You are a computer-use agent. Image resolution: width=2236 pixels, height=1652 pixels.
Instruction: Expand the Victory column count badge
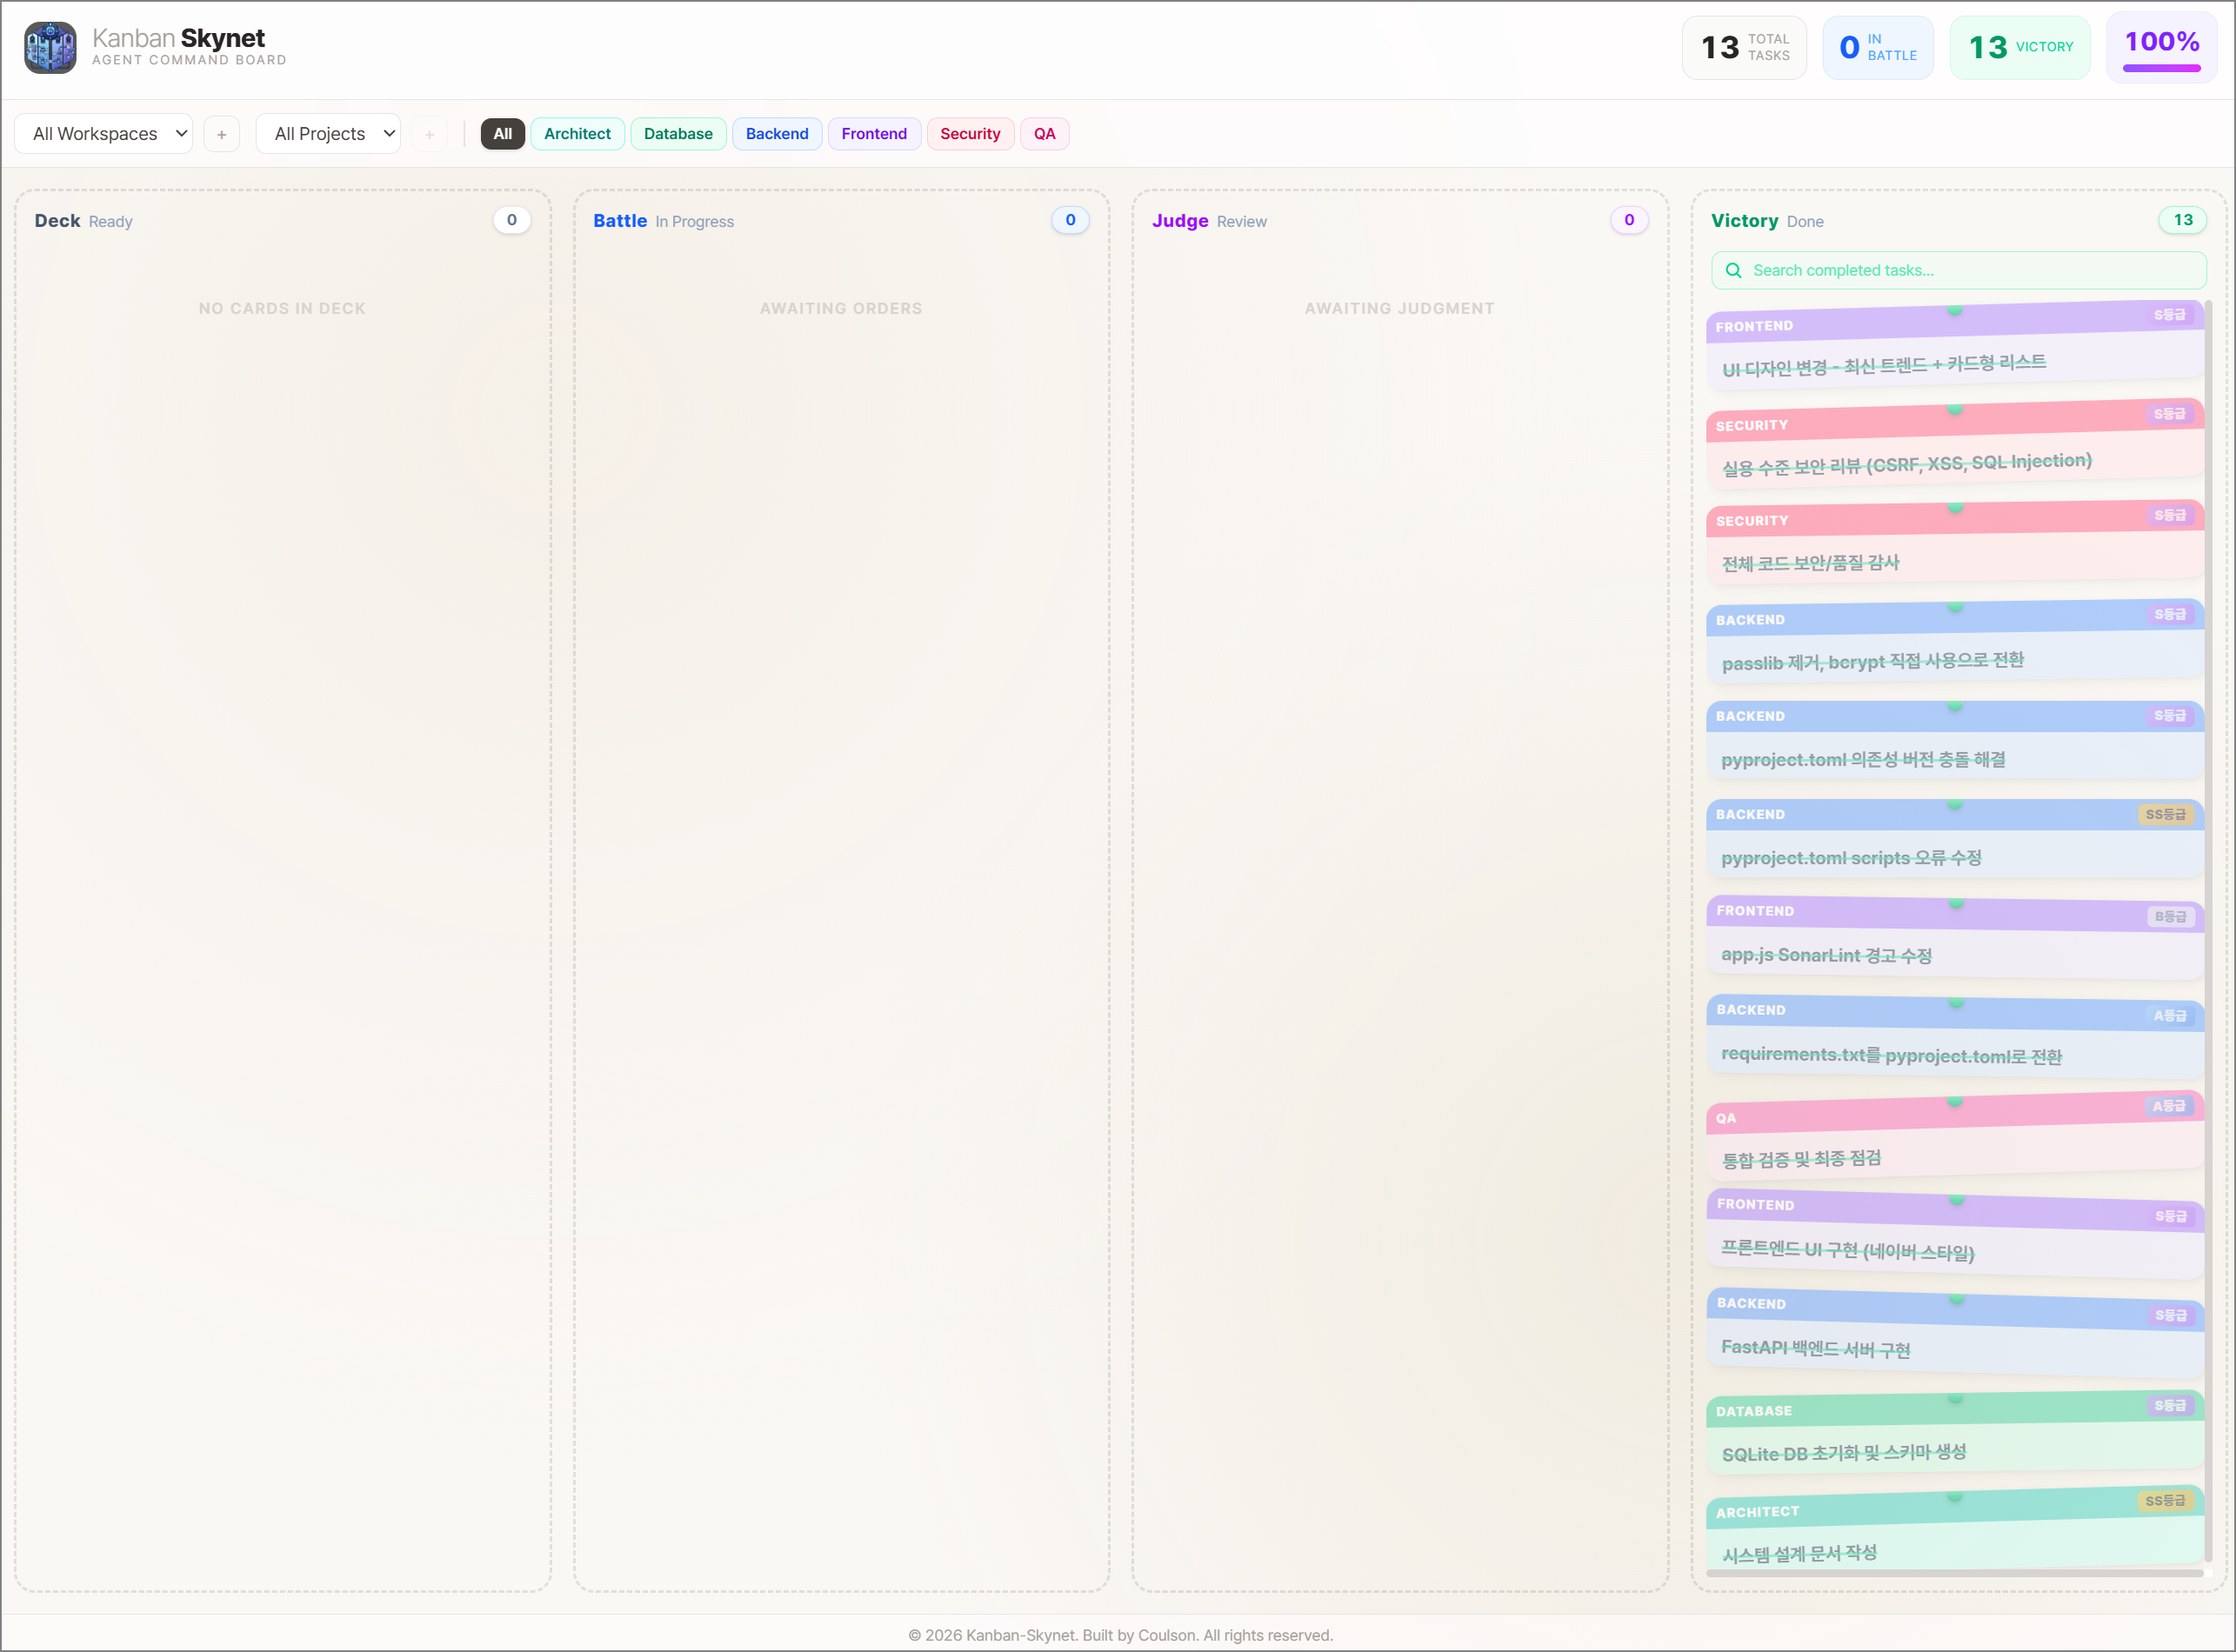point(2183,220)
